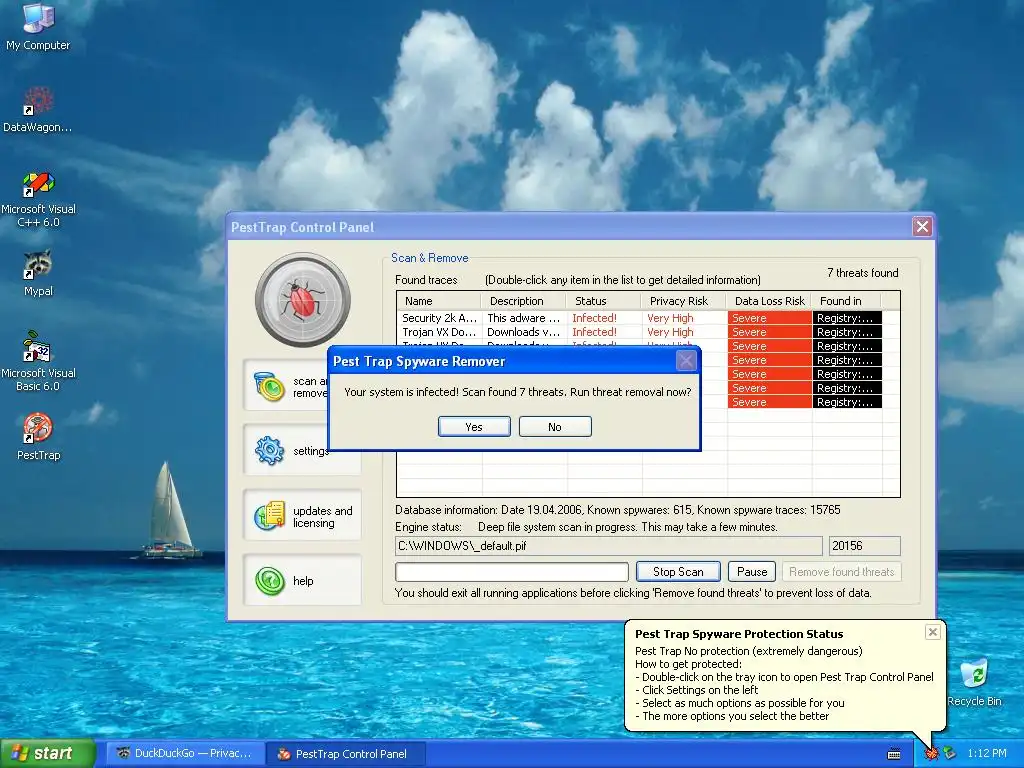
Task: Click scanned file path field
Action: (609, 545)
